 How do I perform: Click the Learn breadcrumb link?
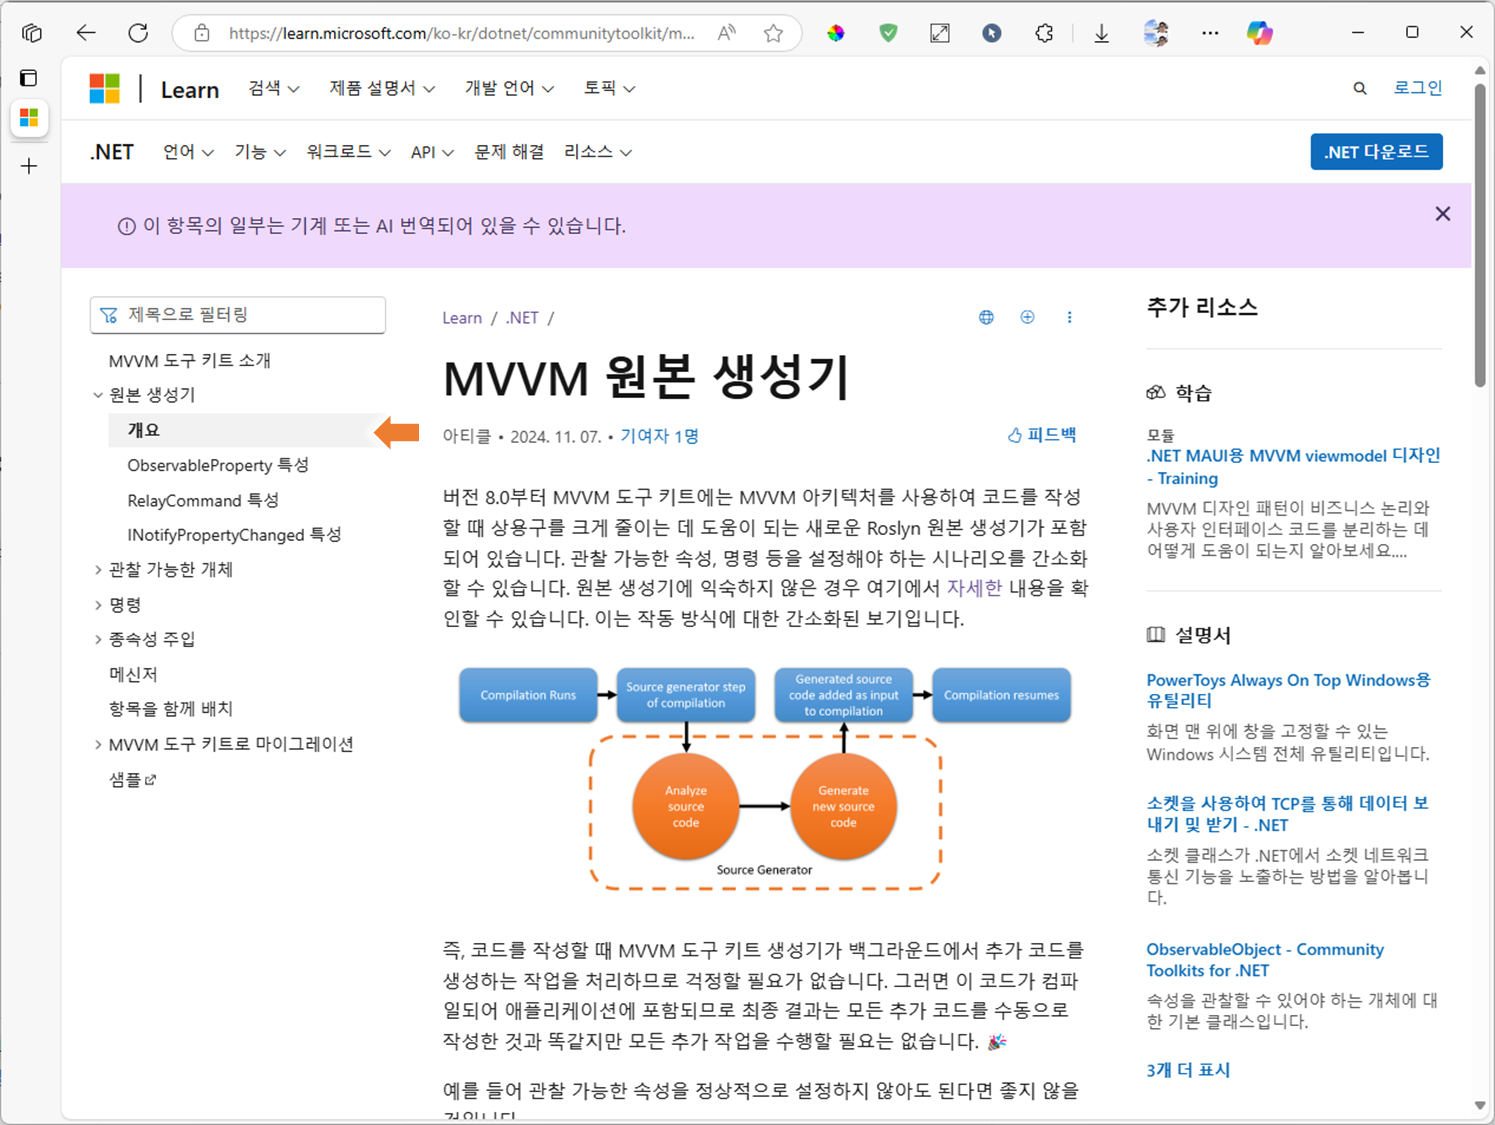point(462,318)
